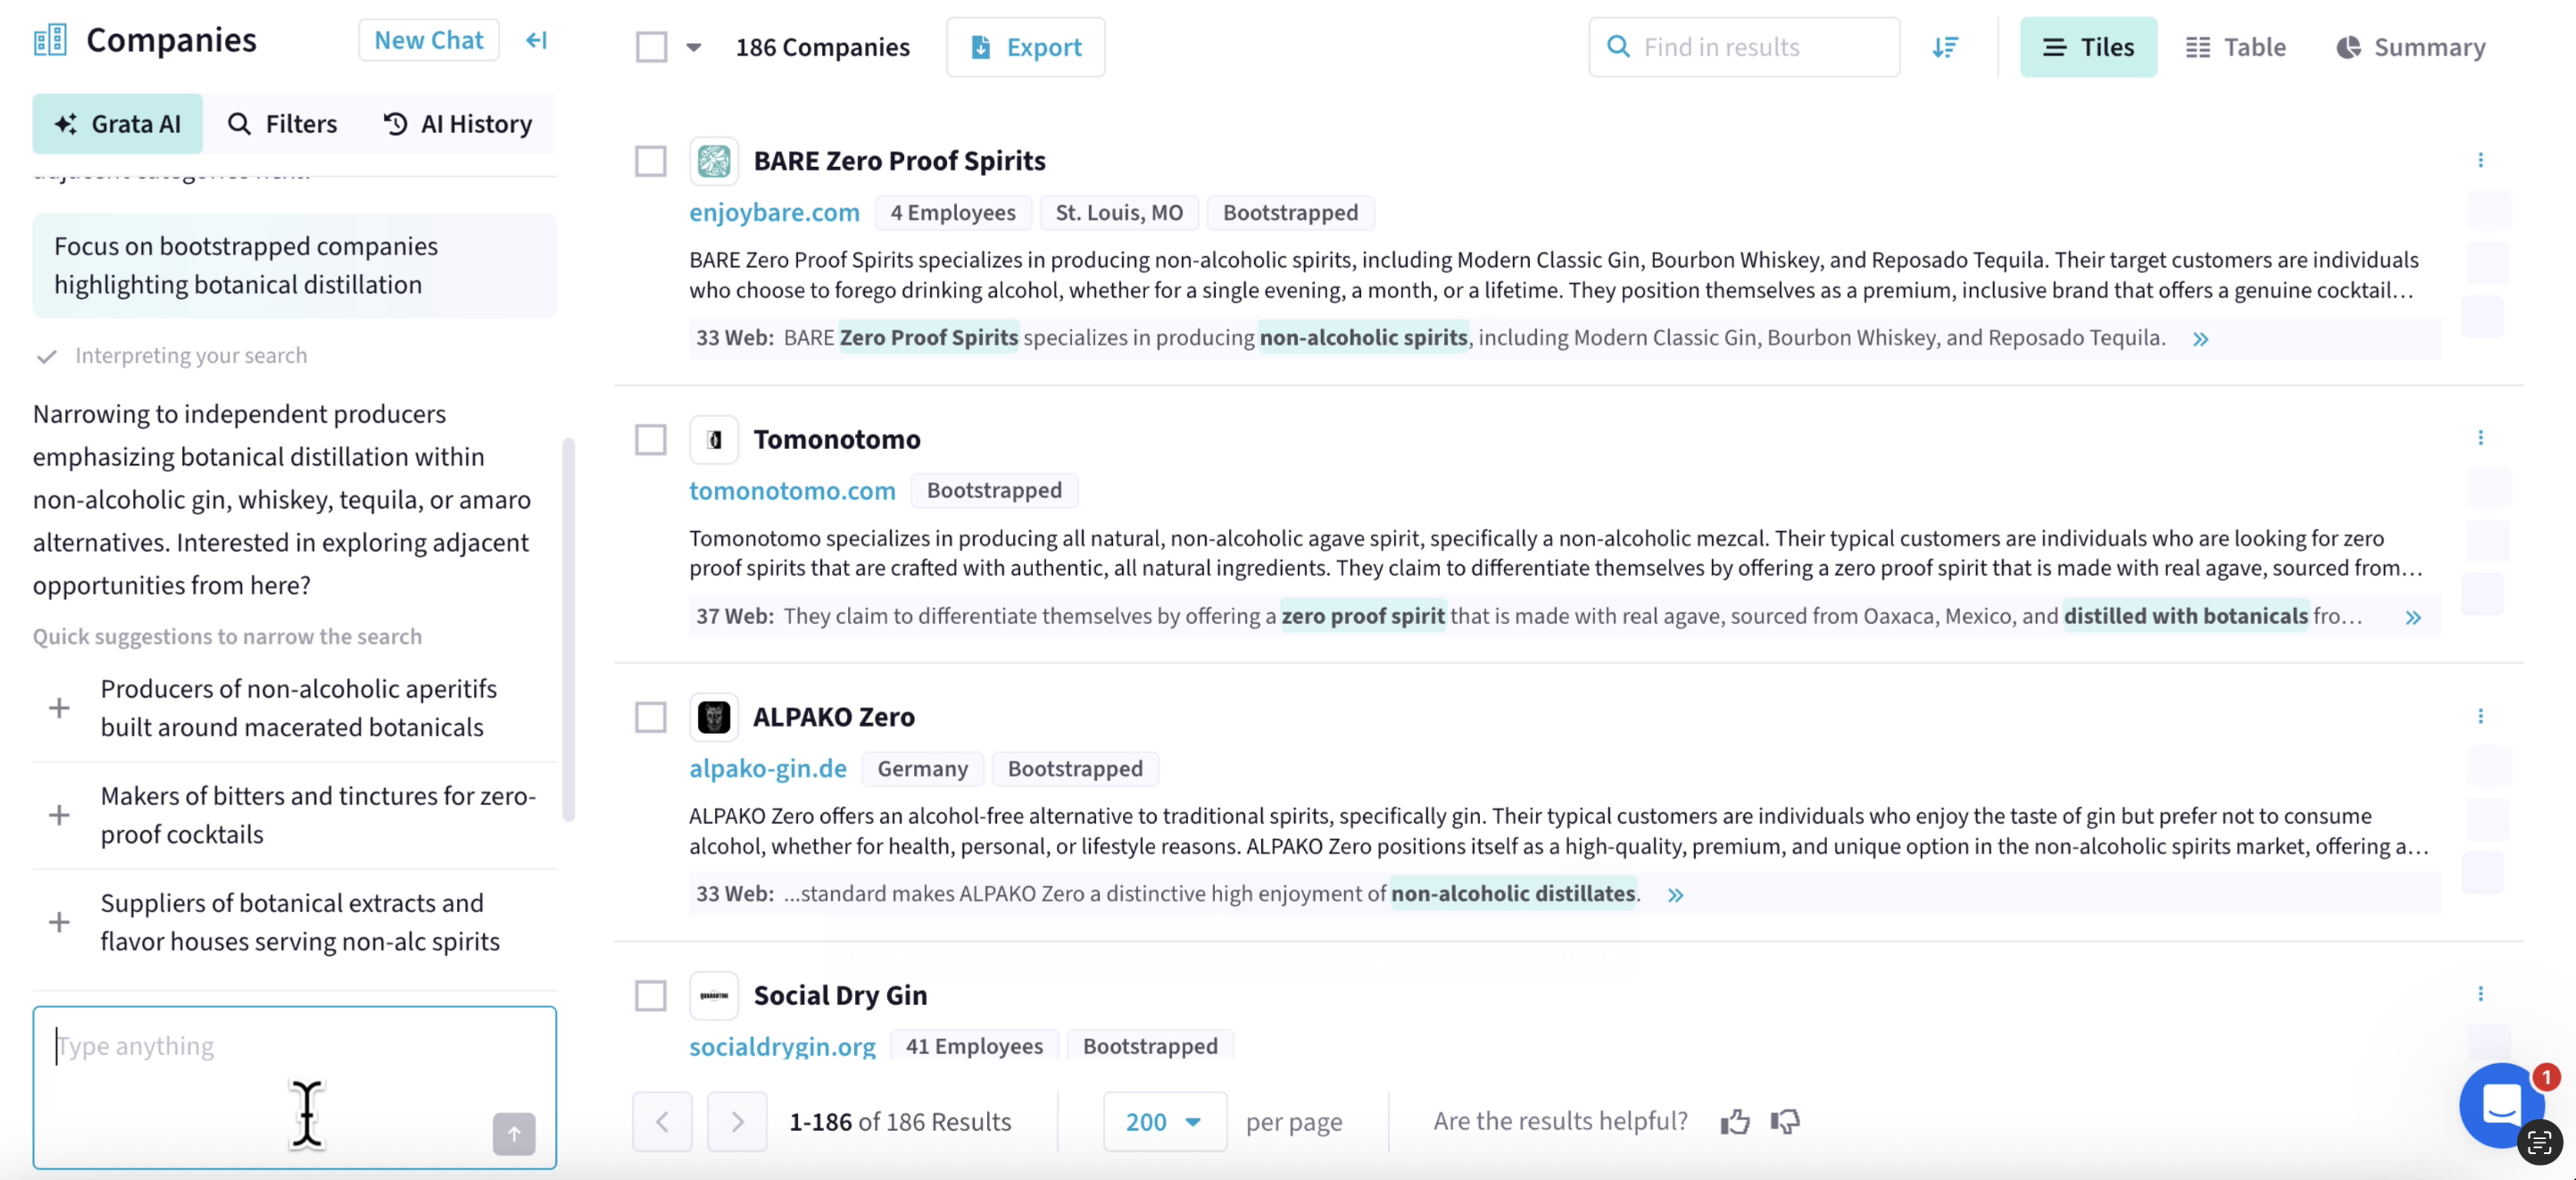This screenshot has width=2576, height=1180.
Task: Click the sort results icon
Action: (1945, 46)
